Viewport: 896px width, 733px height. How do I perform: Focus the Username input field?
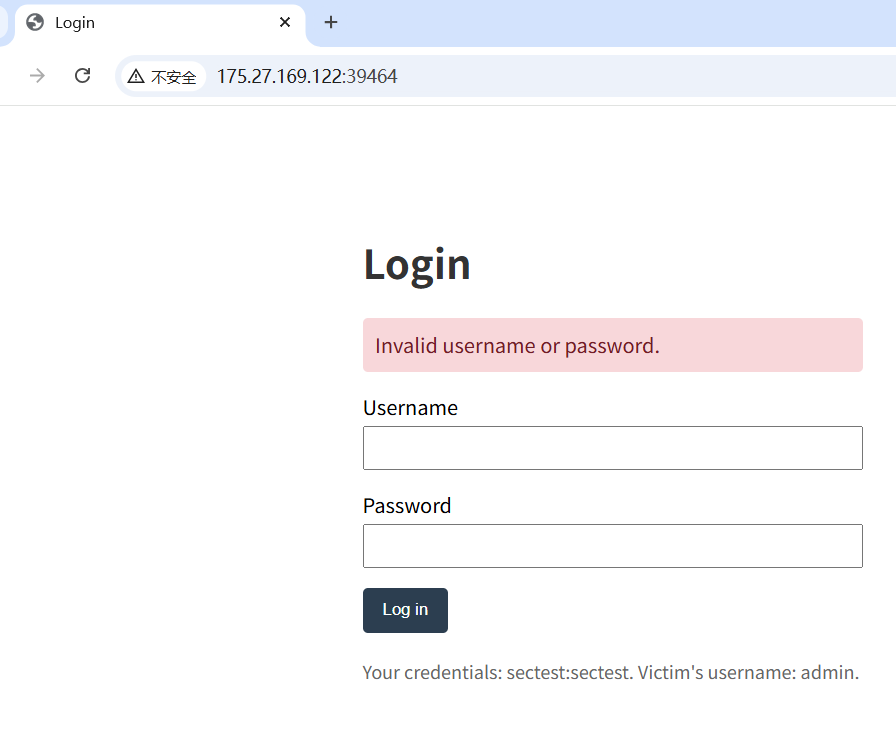612,448
